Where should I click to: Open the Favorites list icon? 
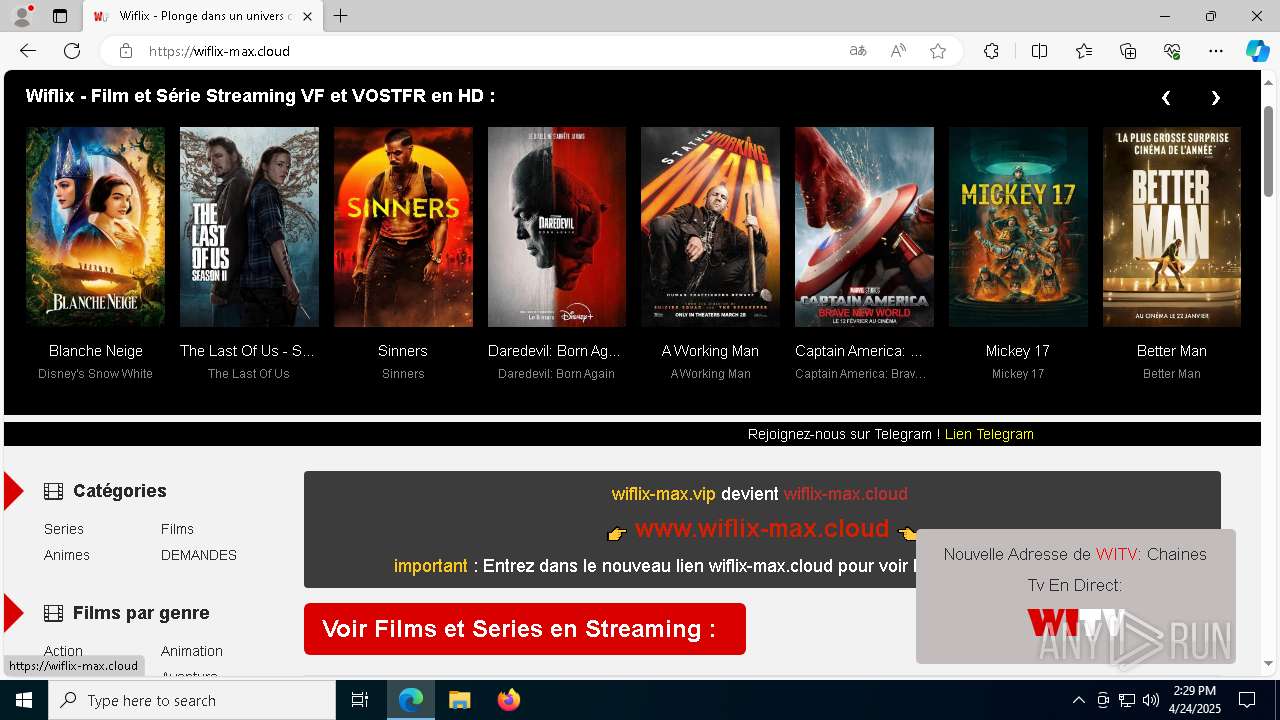tap(1084, 51)
